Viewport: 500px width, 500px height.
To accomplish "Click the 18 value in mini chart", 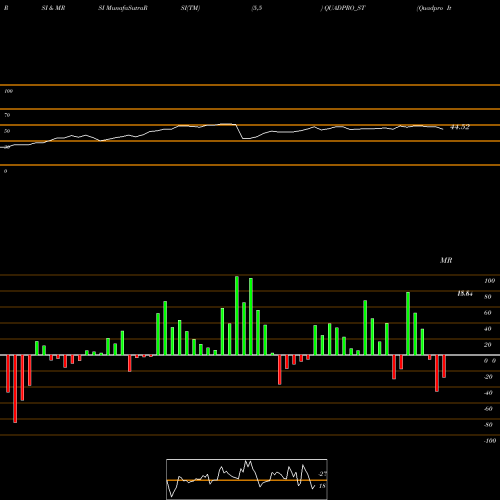I will point(322,486).
